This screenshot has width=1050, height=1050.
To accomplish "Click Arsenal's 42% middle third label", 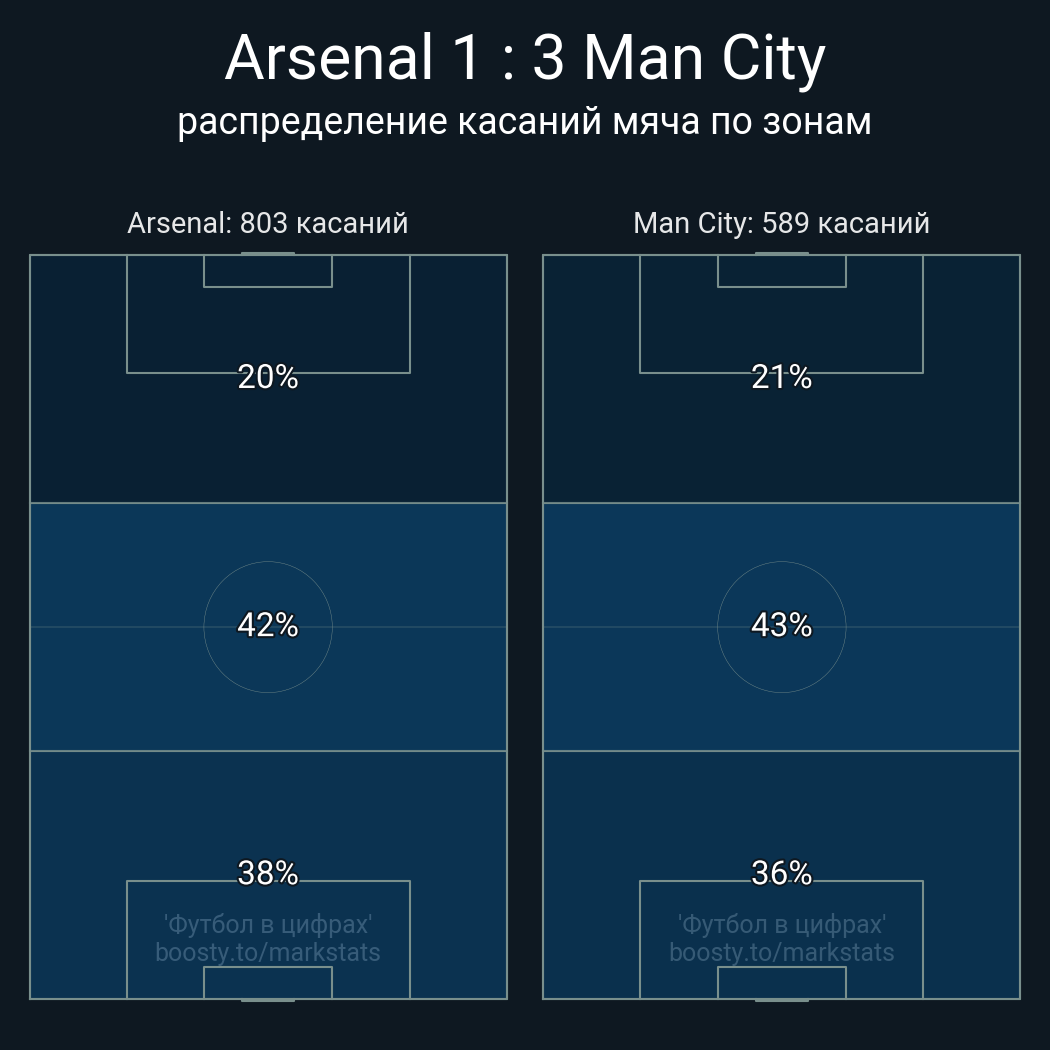I will [268, 625].
